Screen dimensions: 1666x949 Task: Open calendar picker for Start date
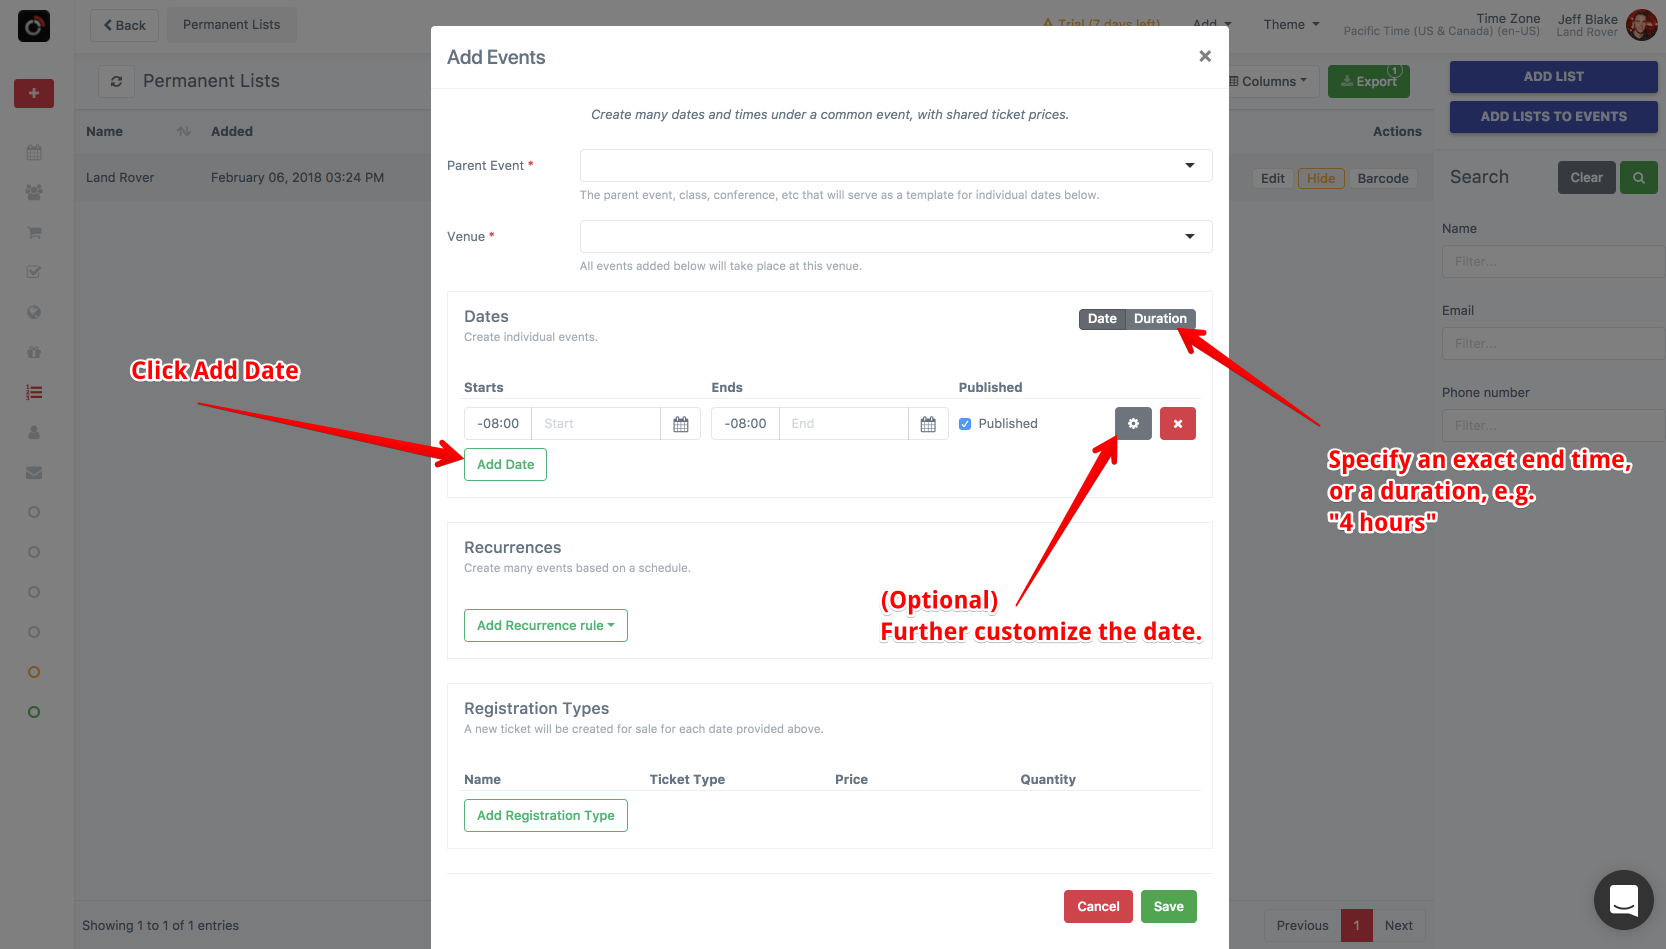click(x=681, y=424)
